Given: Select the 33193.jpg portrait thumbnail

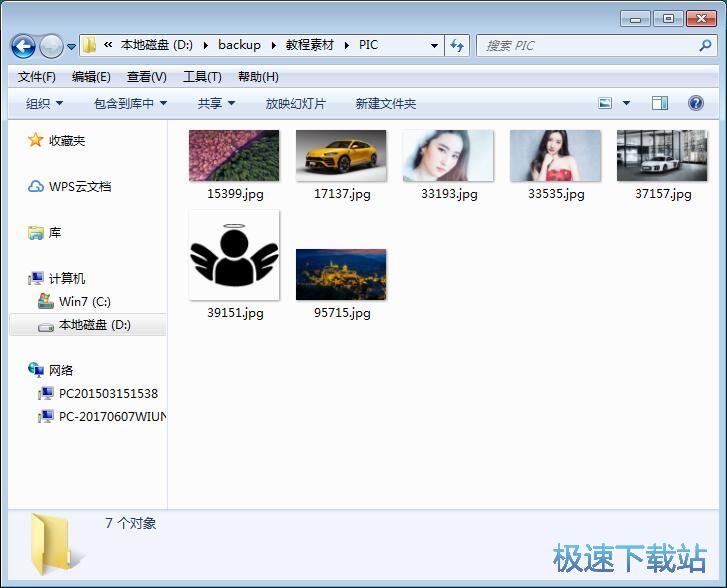Looking at the screenshot, I should (x=448, y=155).
